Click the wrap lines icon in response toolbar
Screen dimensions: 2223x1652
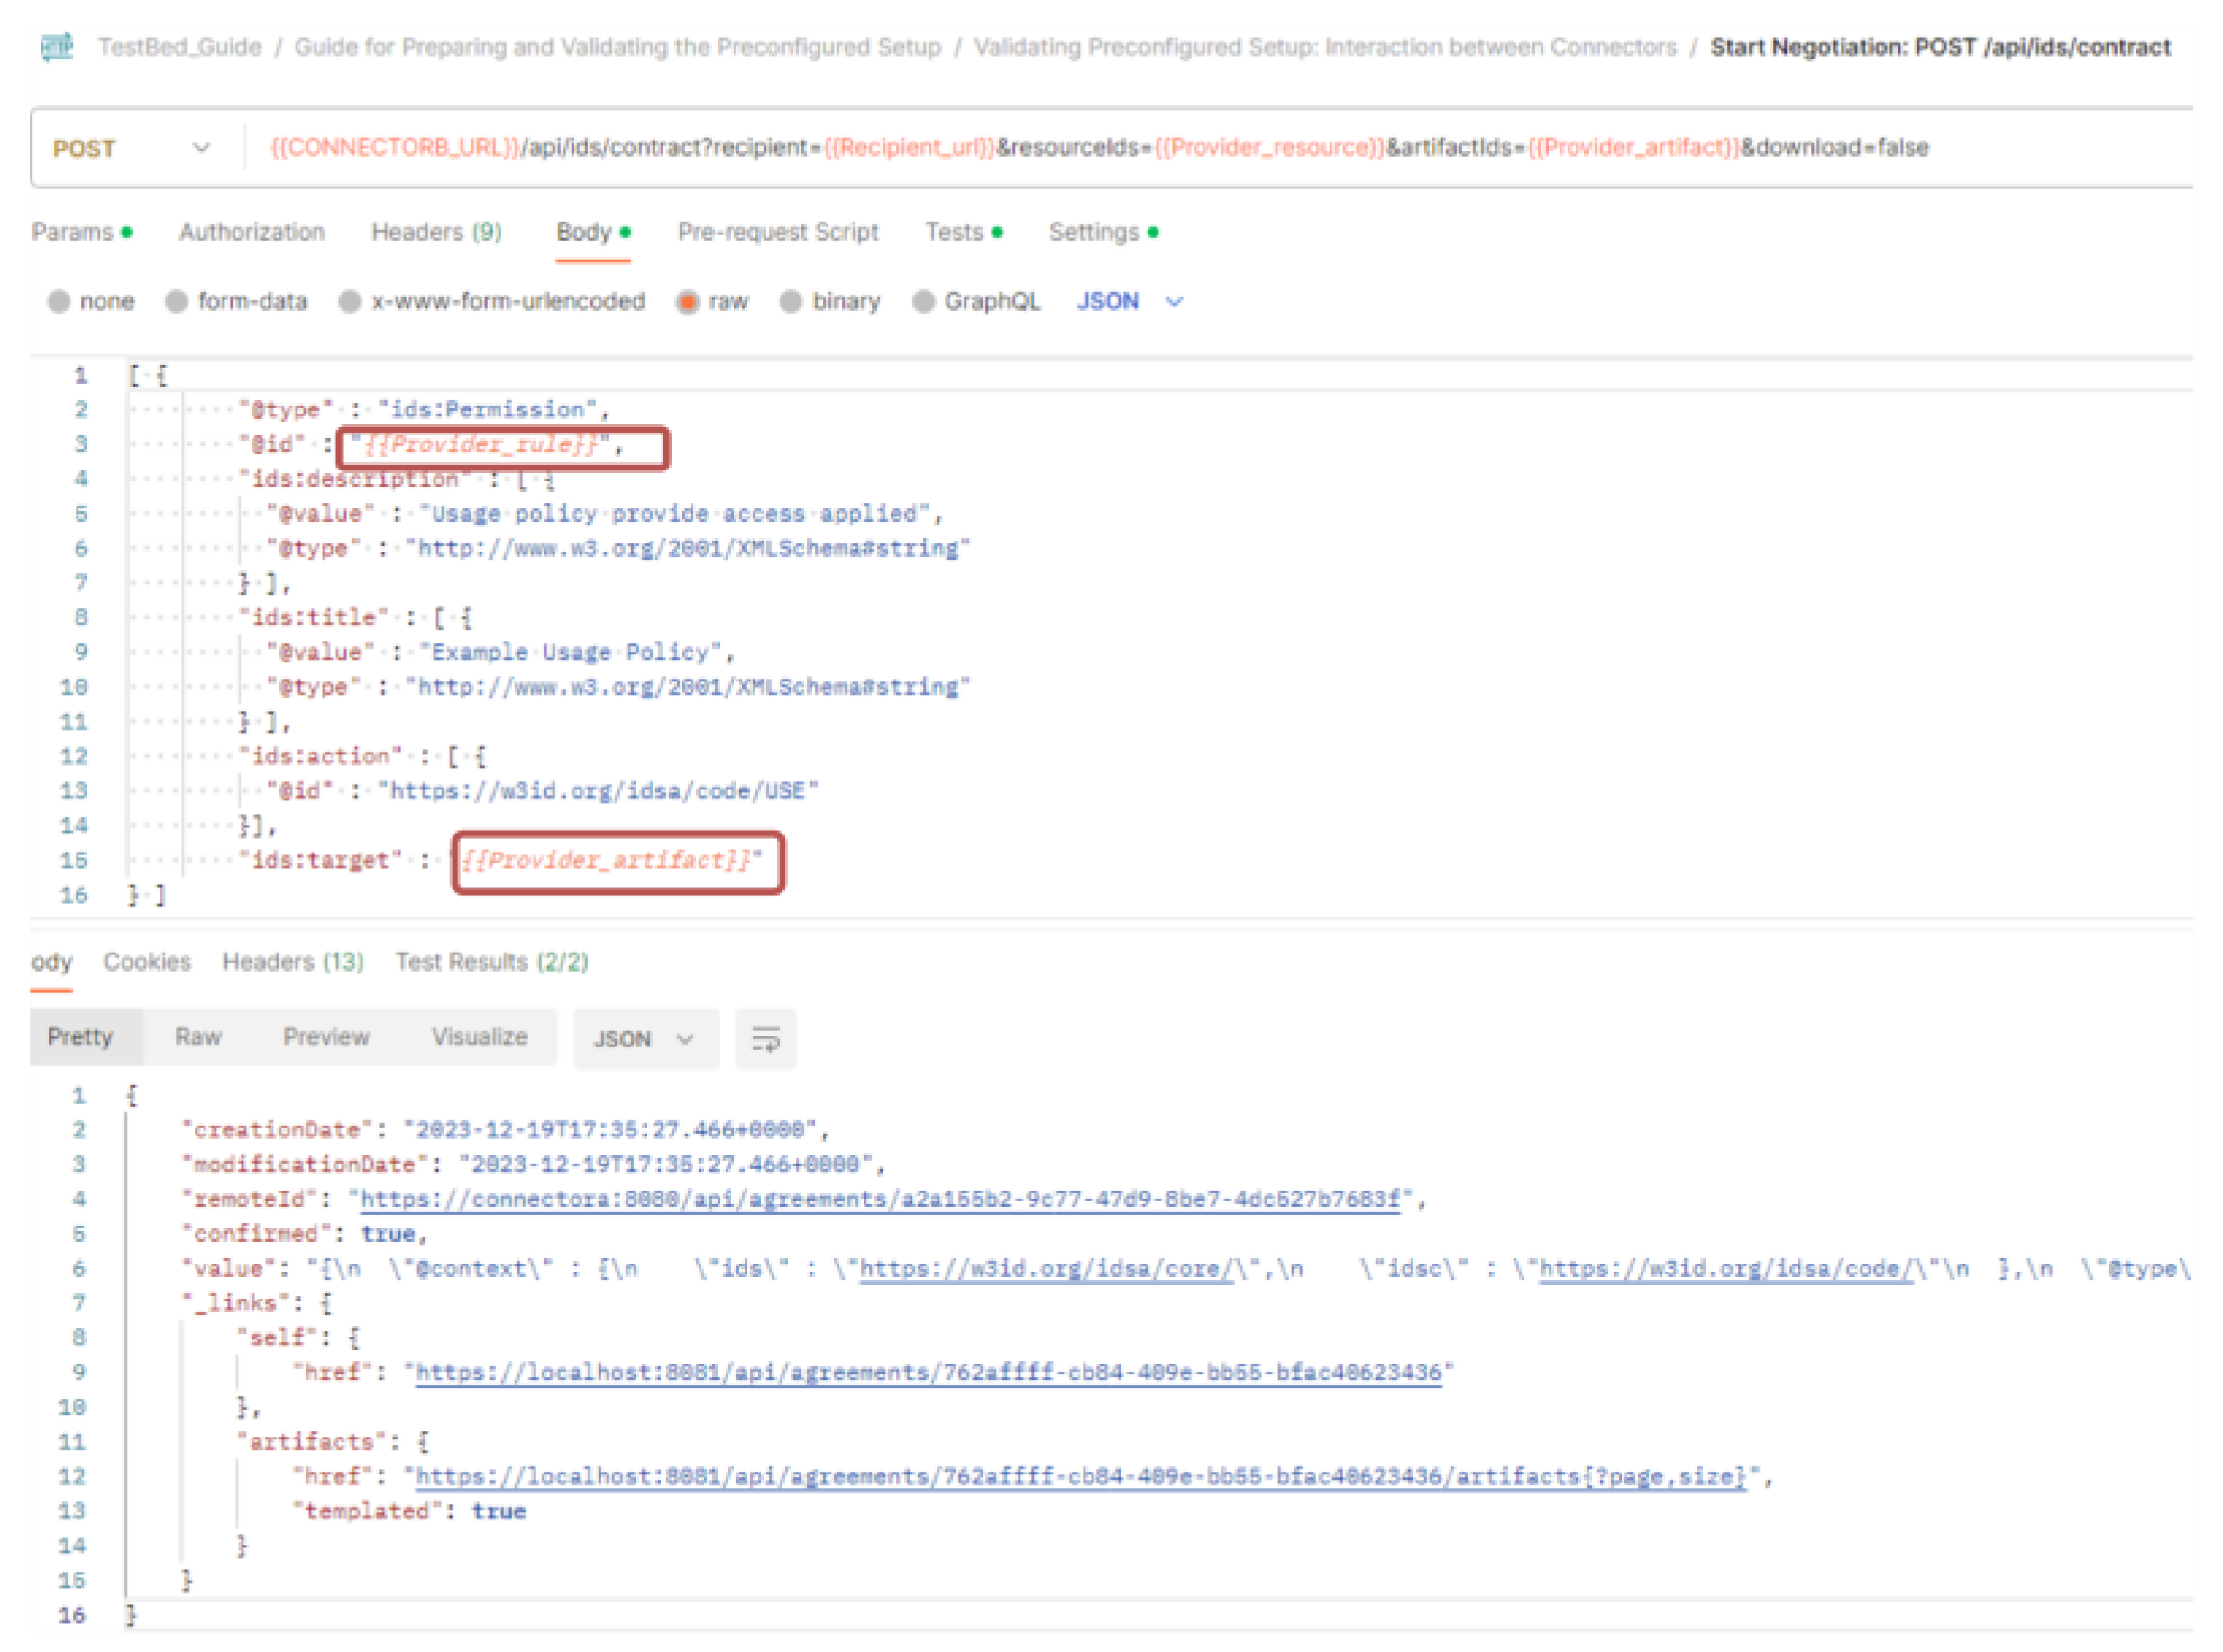pyautogui.click(x=765, y=1040)
